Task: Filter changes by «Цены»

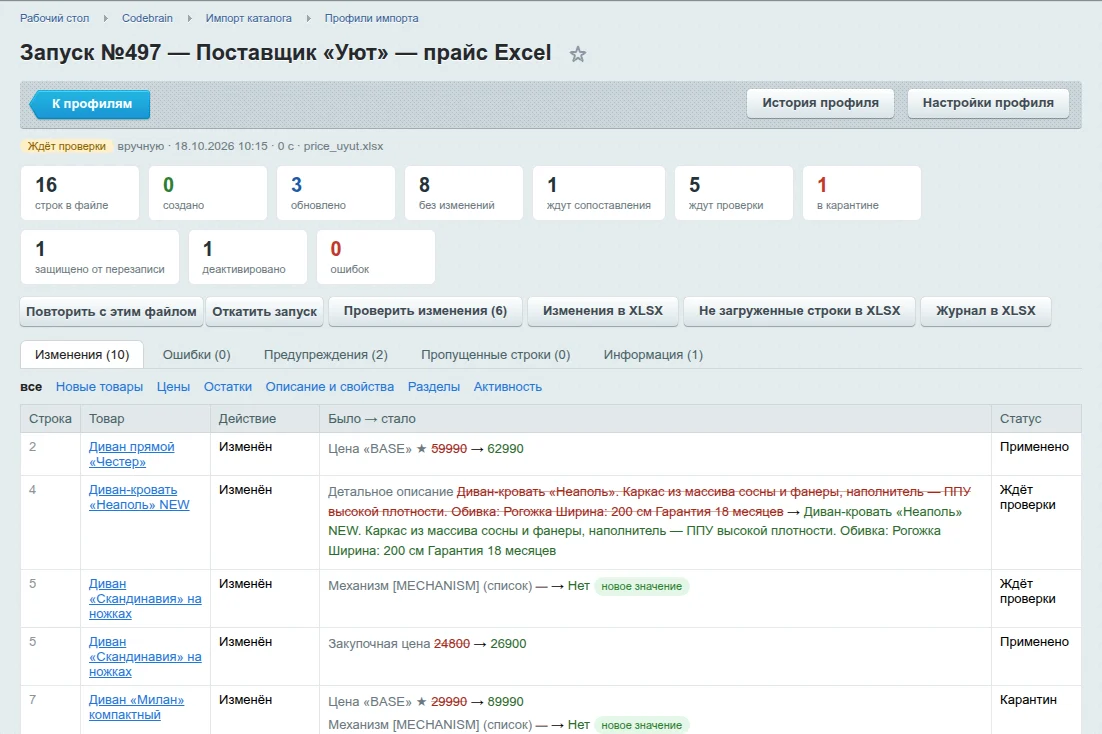Action: (x=174, y=387)
